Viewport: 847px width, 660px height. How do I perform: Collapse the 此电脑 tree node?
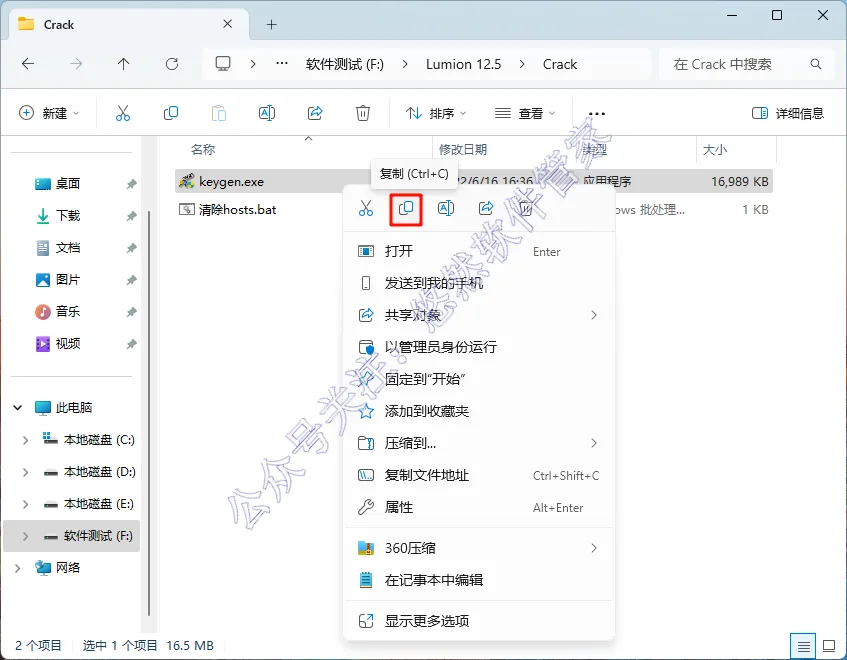(18, 408)
